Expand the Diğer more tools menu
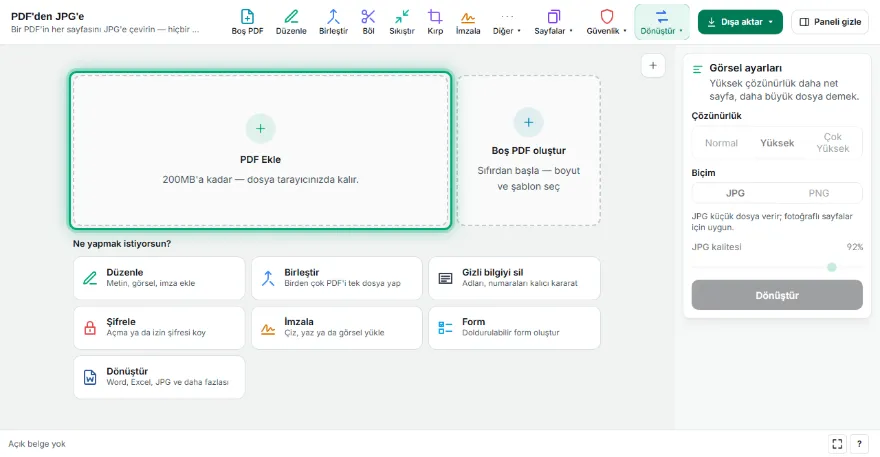 tap(507, 22)
